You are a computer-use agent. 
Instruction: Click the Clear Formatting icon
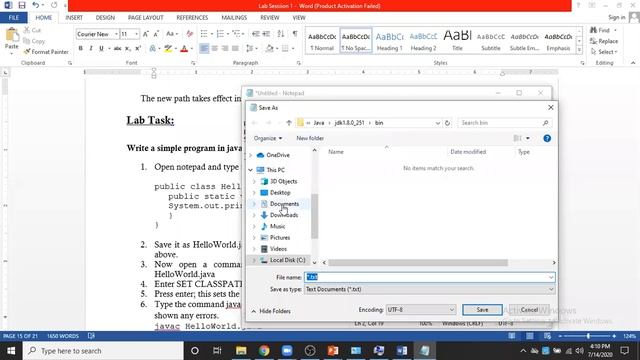(189, 33)
